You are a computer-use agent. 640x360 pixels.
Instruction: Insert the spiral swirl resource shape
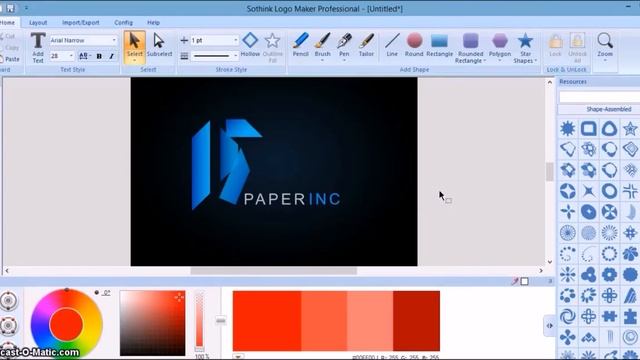coord(567,316)
